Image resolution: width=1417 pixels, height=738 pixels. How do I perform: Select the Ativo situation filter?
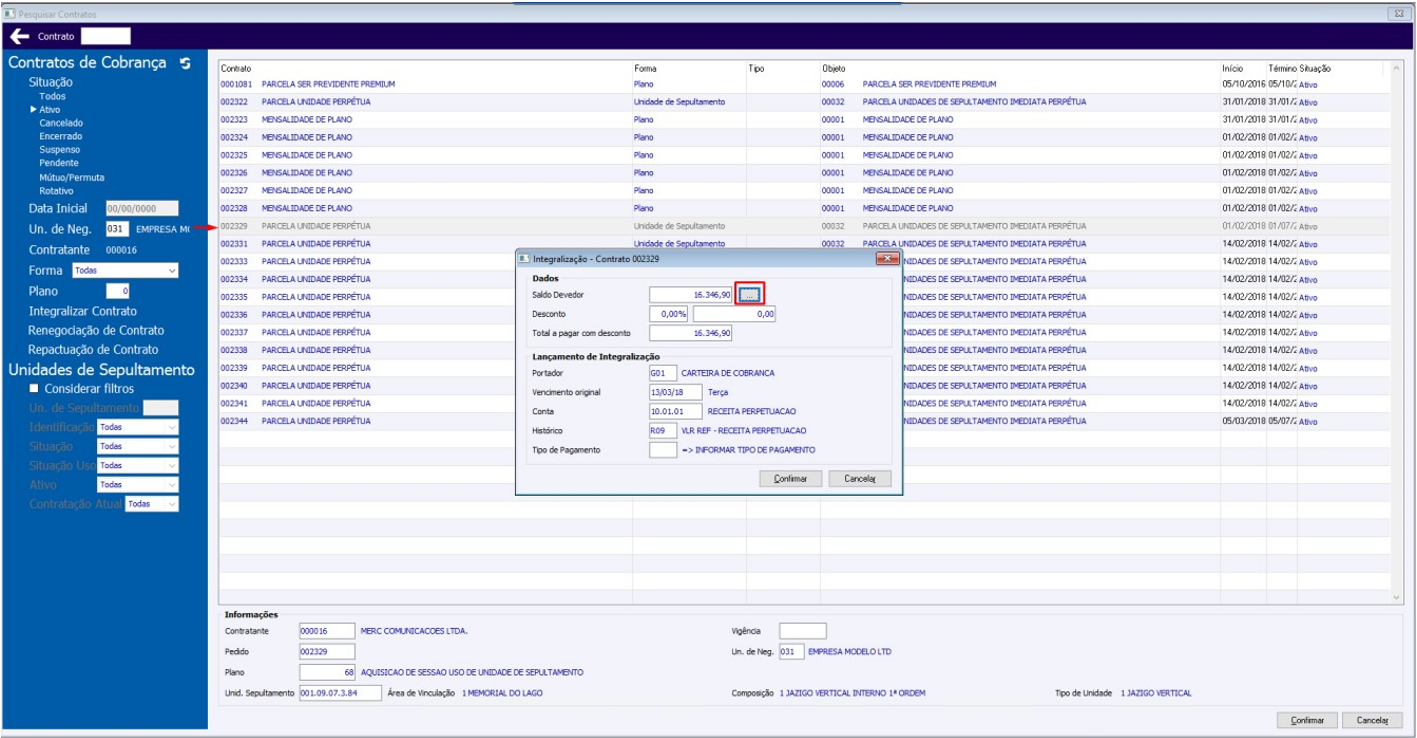(x=50, y=109)
